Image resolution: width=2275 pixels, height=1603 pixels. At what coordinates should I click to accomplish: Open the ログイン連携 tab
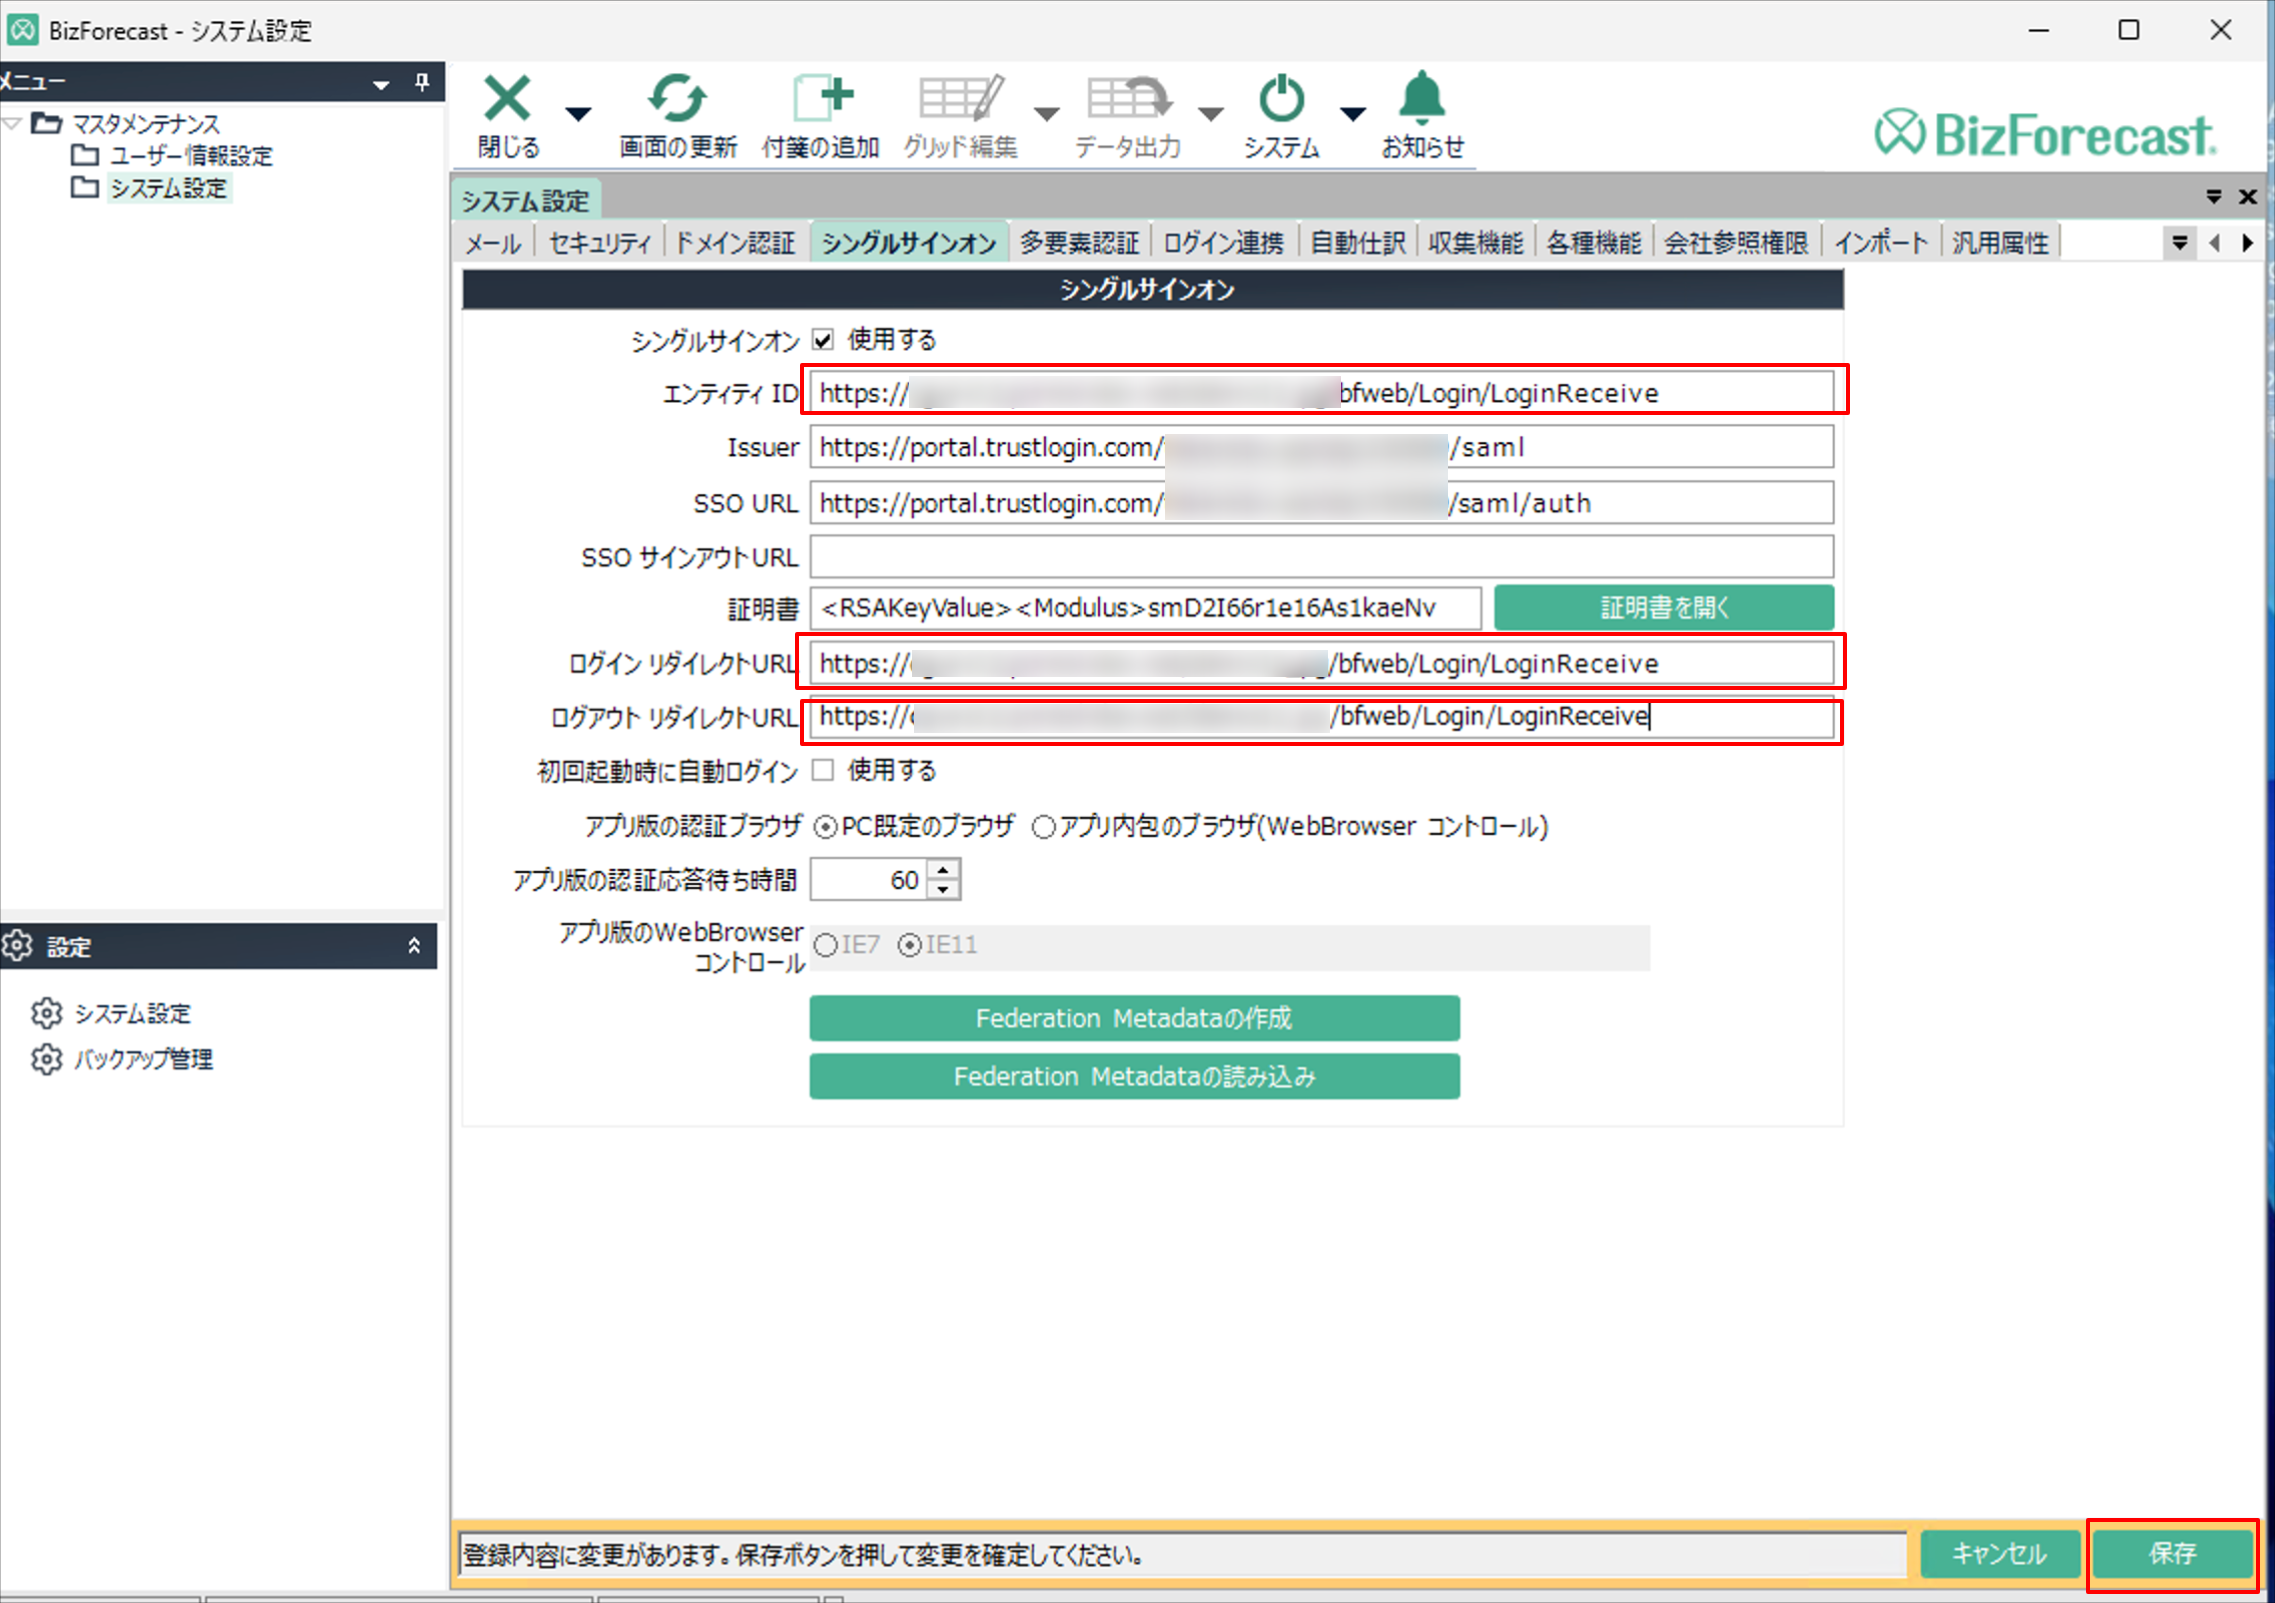(1223, 243)
